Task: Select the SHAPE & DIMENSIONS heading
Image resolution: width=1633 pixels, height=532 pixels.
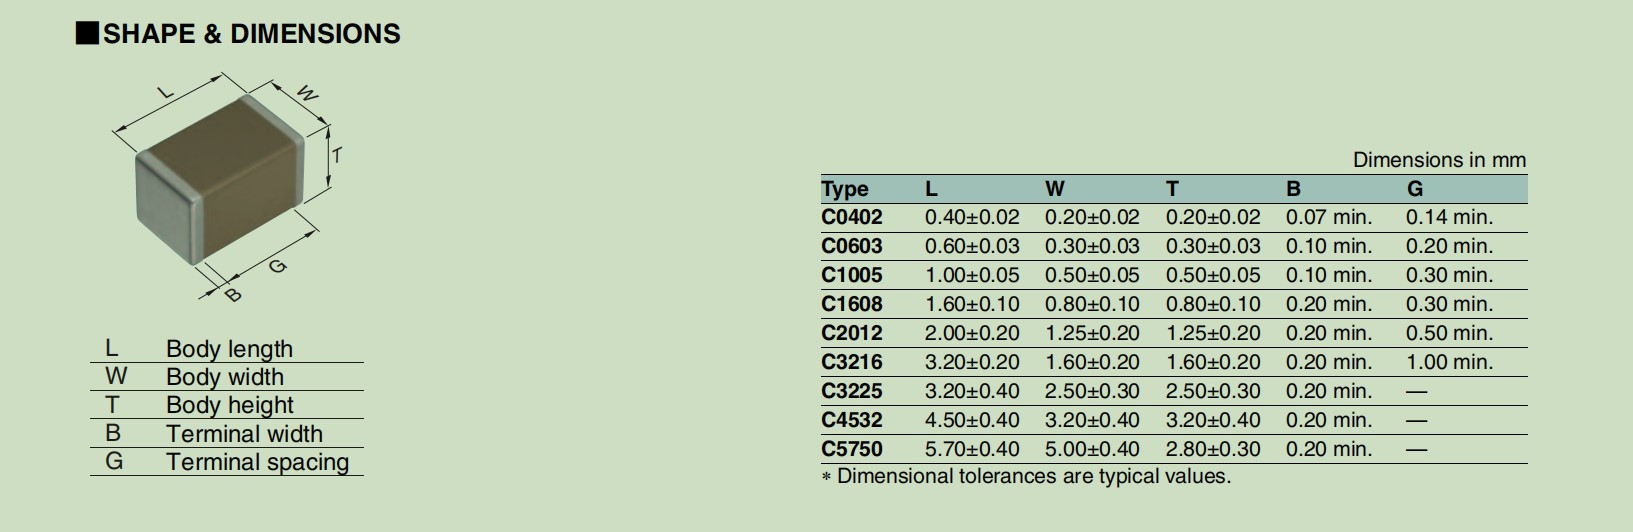Action: click(239, 34)
